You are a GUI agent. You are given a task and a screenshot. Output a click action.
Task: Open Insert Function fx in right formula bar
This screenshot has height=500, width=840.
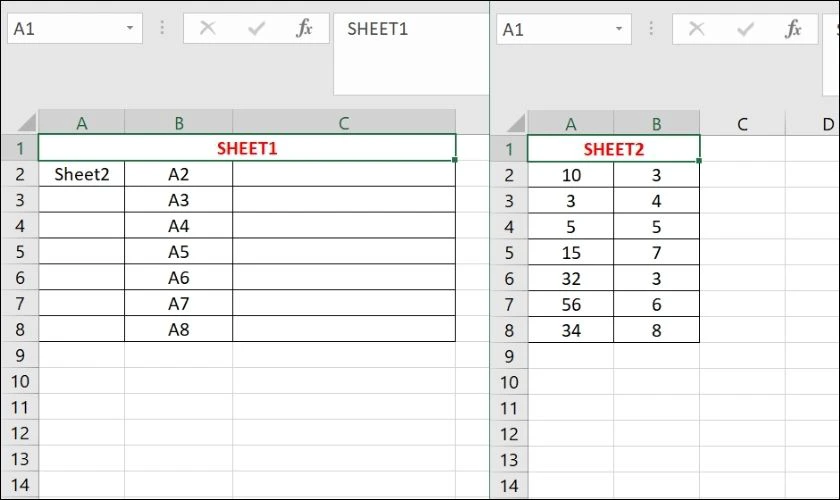click(793, 28)
